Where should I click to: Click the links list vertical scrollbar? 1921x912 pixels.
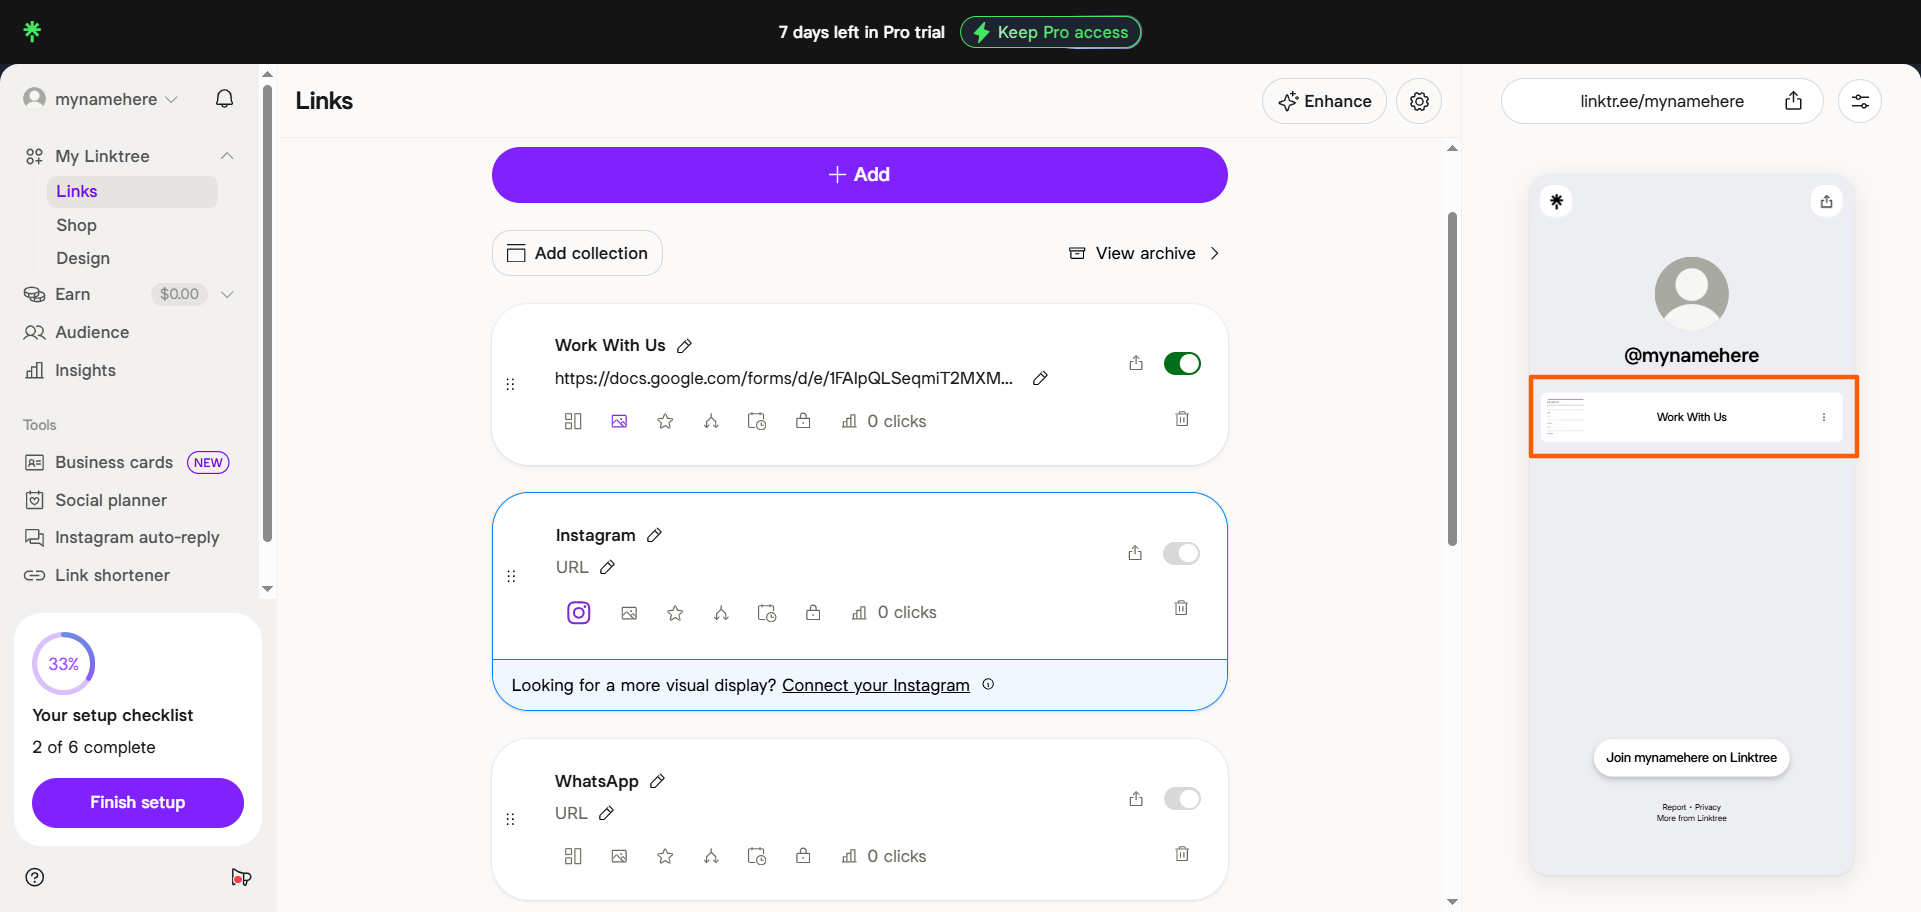tap(1452, 379)
